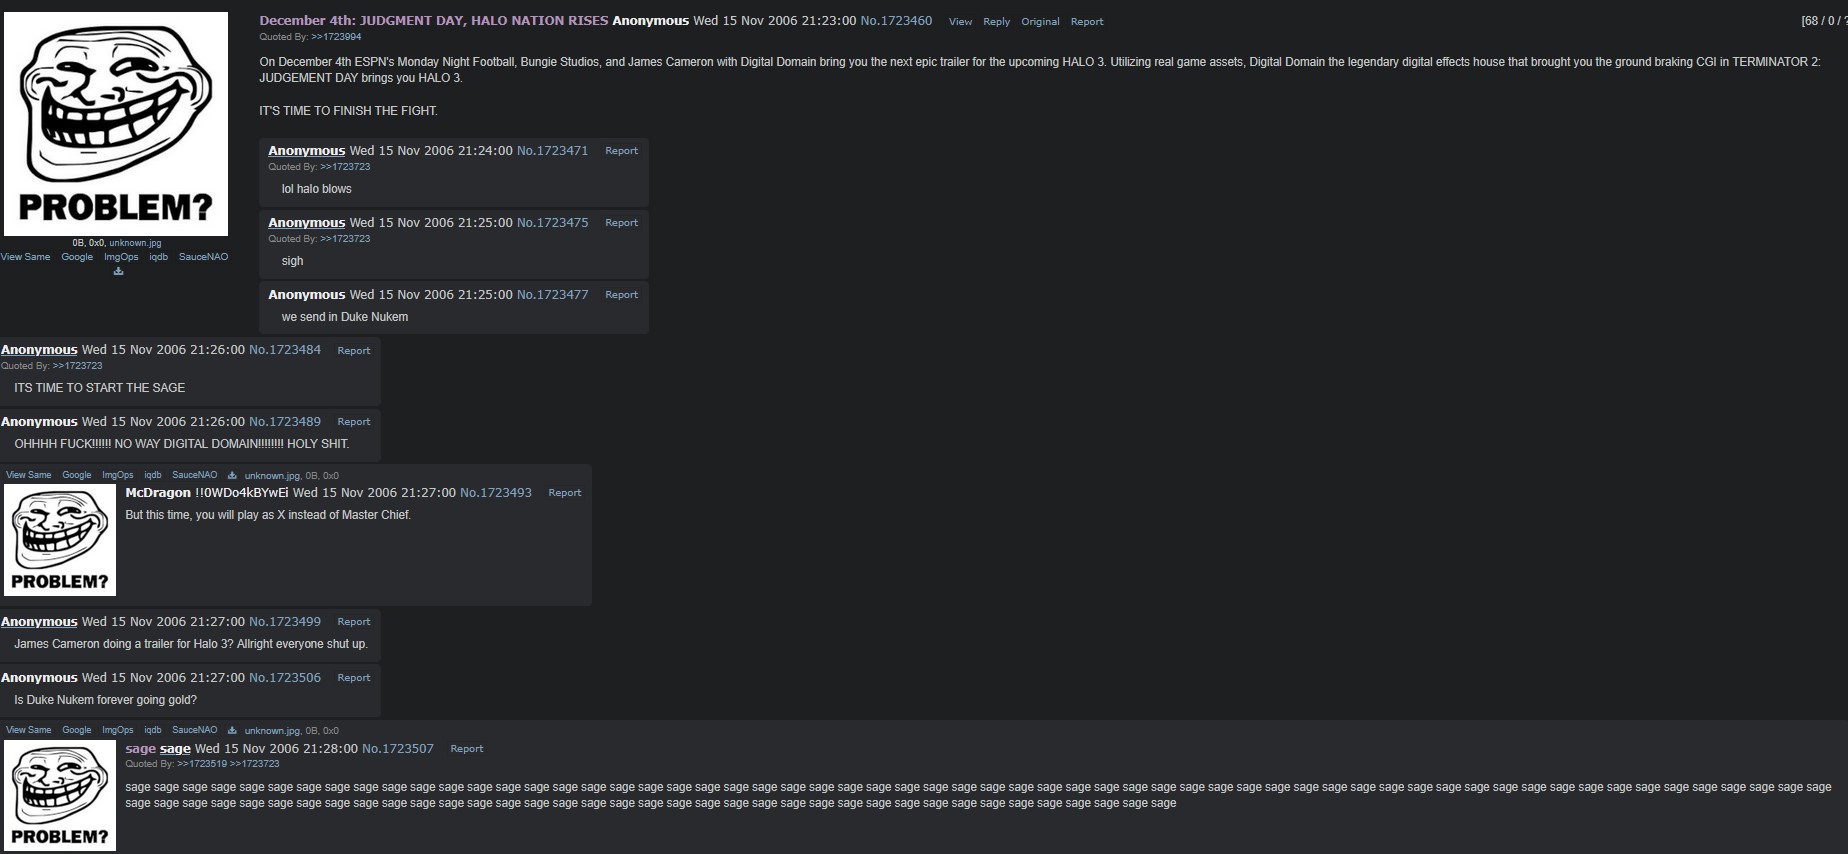Report the 'NO WAY DIGITAL DOMAIN' post
The width and height of the screenshot is (1848, 854).
click(x=353, y=422)
